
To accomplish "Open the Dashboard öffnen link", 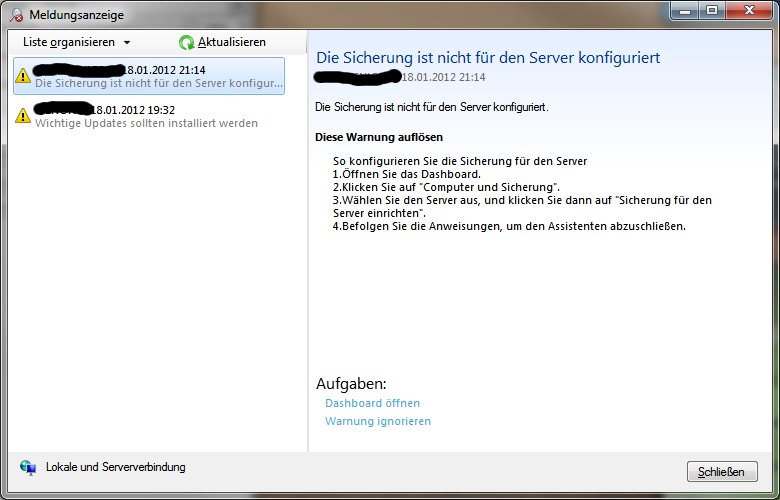I will point(372,403).
